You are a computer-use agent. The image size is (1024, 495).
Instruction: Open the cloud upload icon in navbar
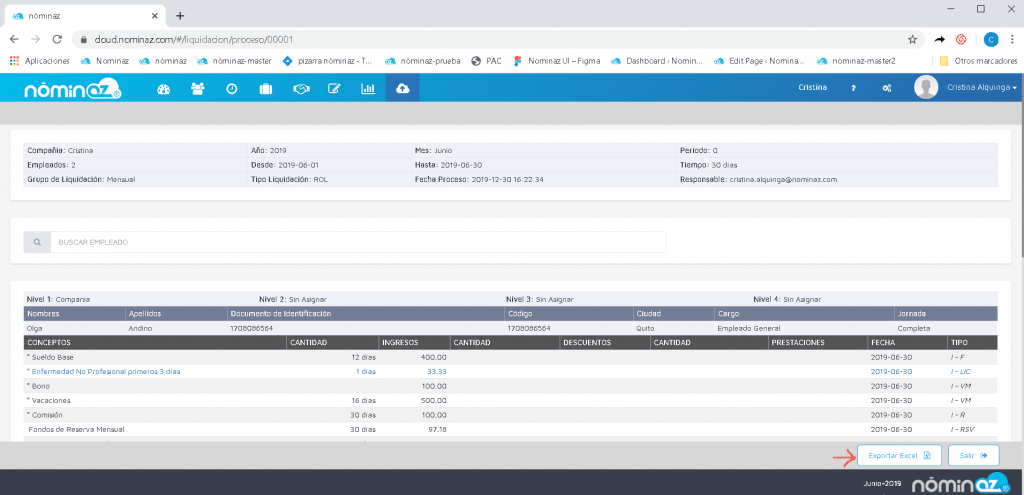[x=402, y=88]
